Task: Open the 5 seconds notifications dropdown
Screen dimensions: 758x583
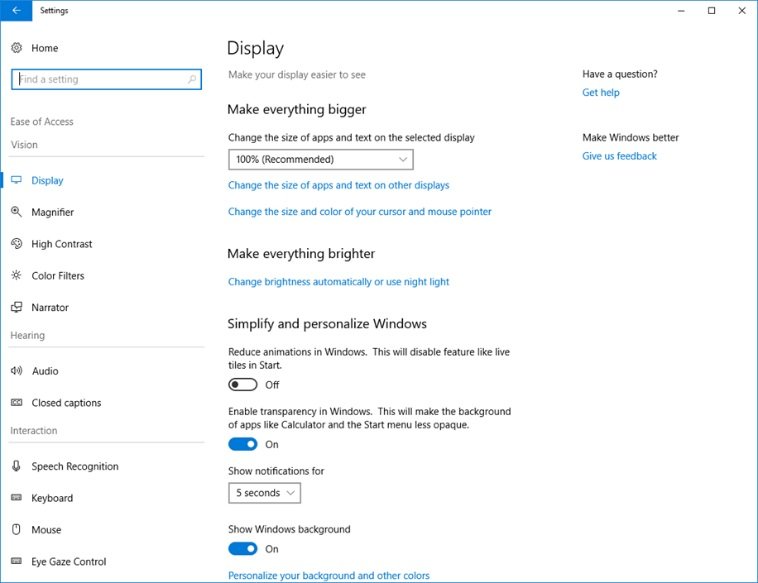Action: tap(264, 493)
